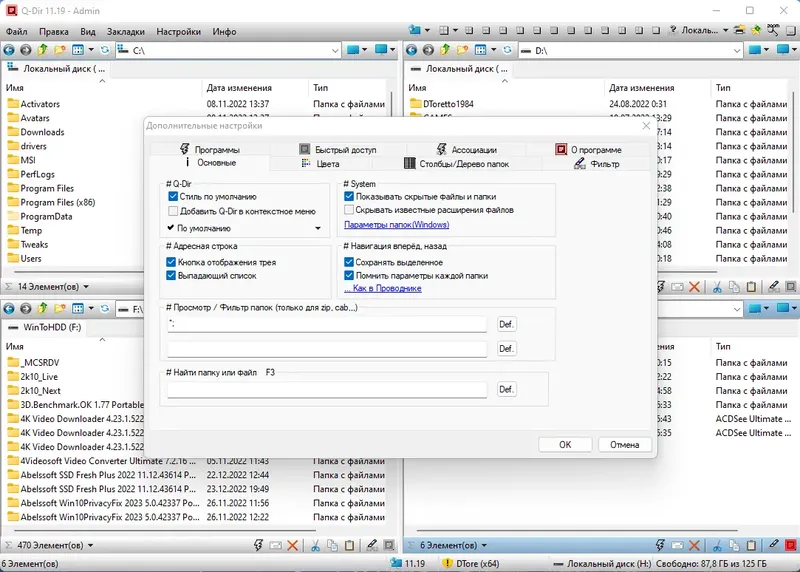
Task: Open 'Столбцы/Дерево папок' tab
Action: 457,164
